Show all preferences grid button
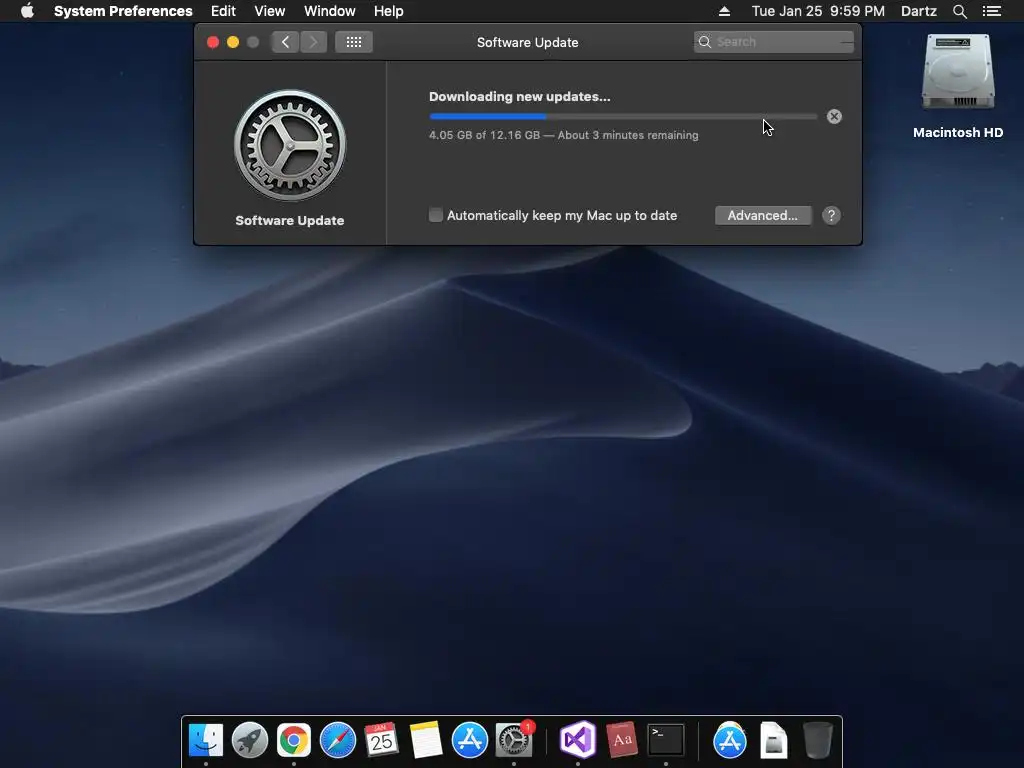This screenshot has width=1024, height=768. tap(354, 42)
